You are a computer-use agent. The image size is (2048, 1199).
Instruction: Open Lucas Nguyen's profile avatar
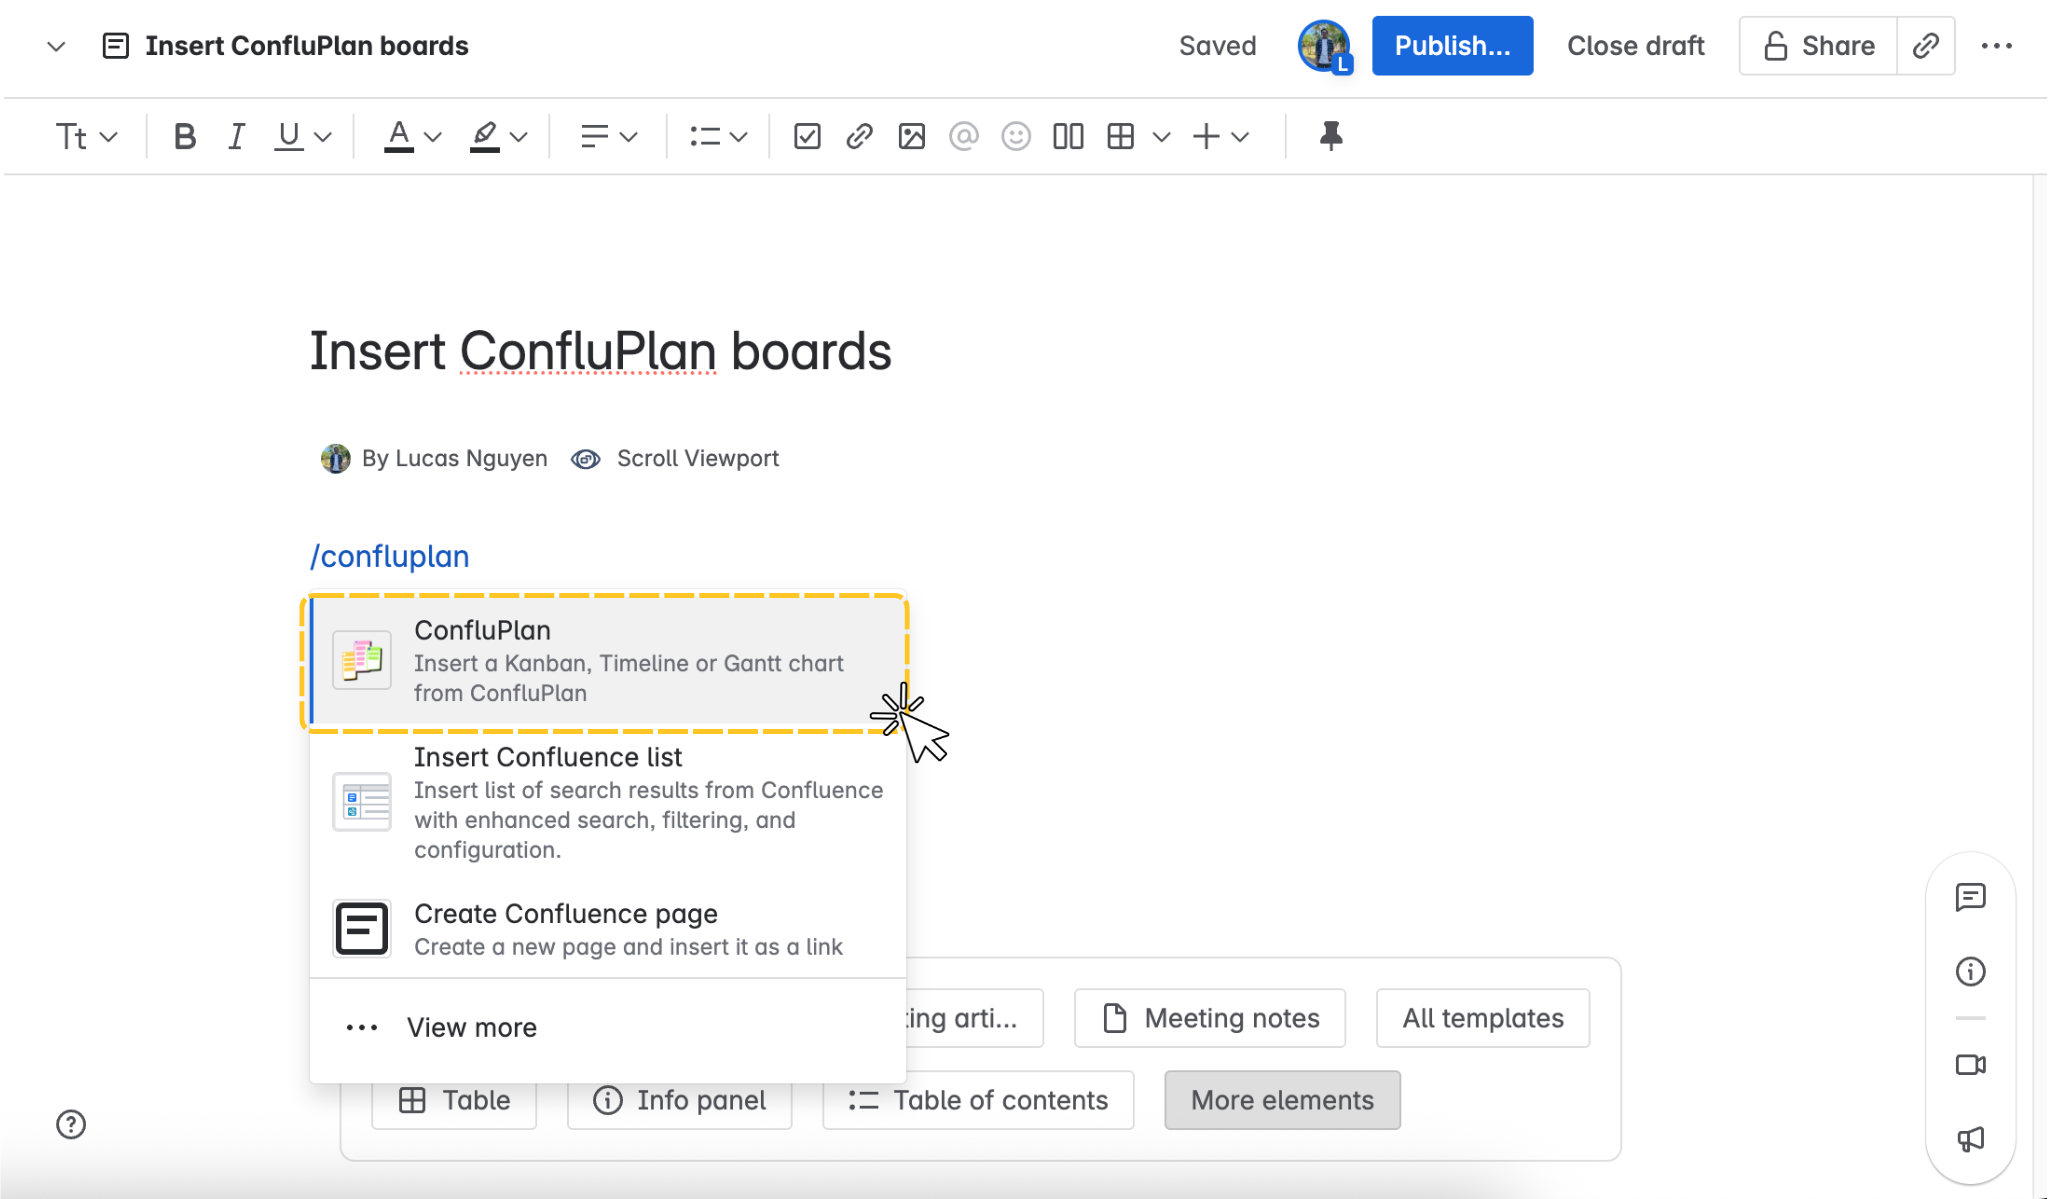(x=1323, y=45)
